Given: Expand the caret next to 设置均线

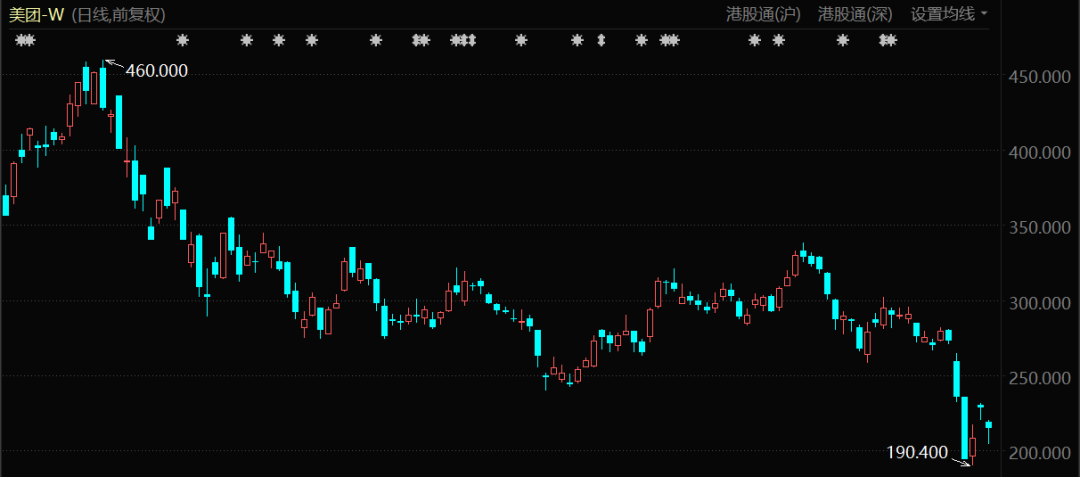Looking at the screenshot, I should 984,14.
